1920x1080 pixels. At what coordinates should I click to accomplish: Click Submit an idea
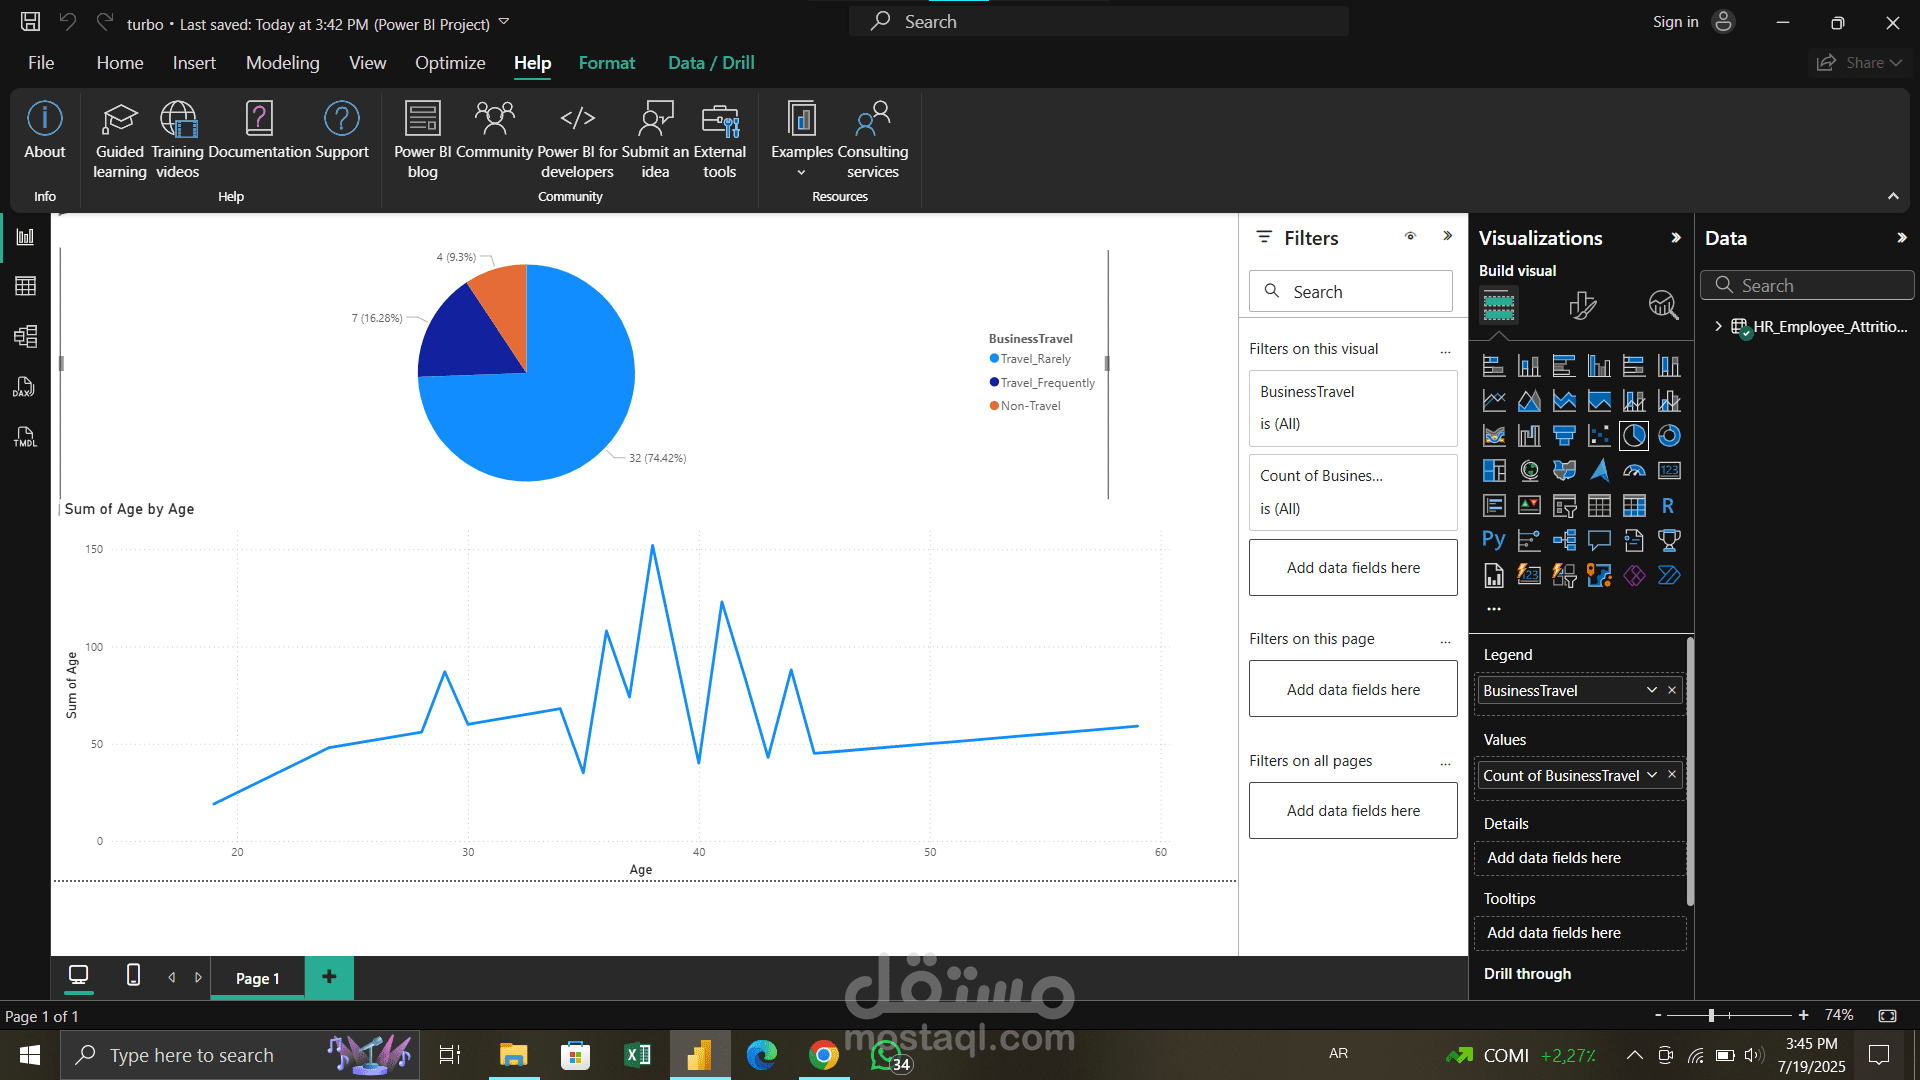click(x=655, y=140)
